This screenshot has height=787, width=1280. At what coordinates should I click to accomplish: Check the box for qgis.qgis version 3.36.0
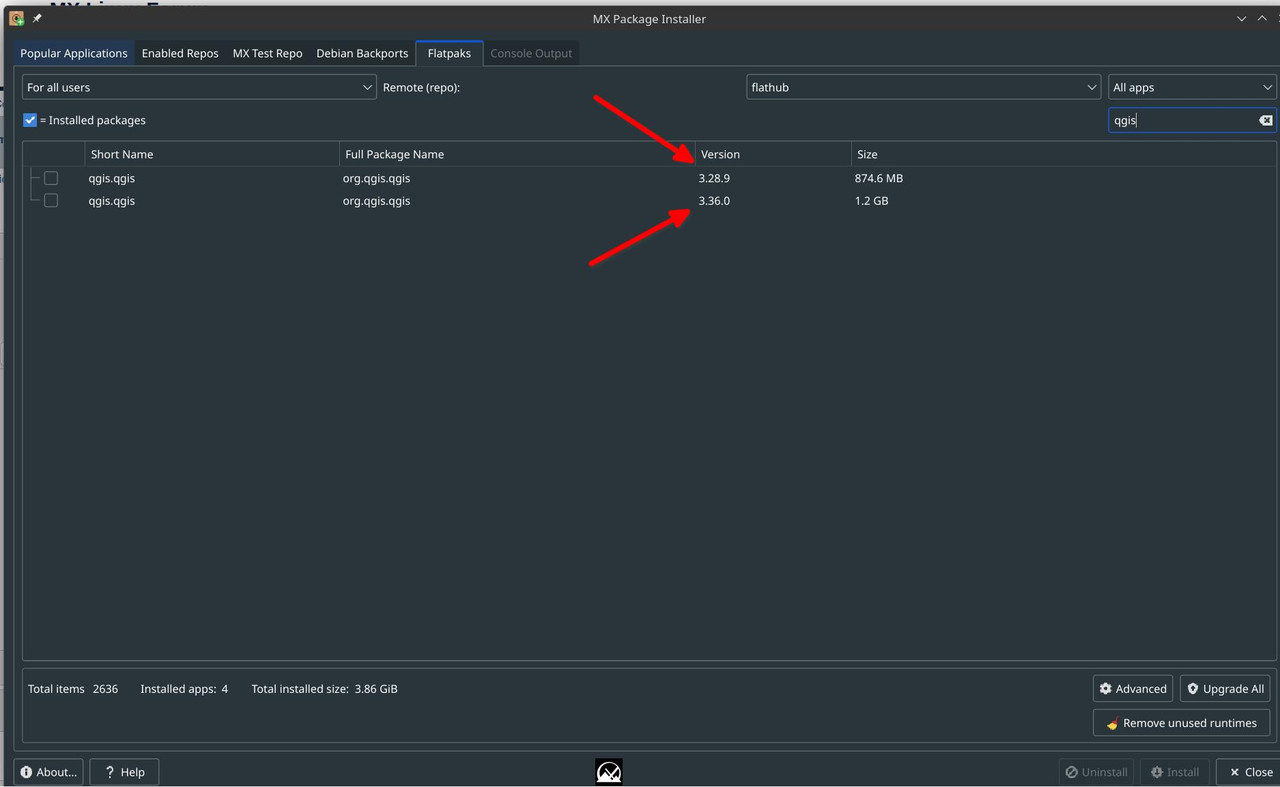[51, 201]
